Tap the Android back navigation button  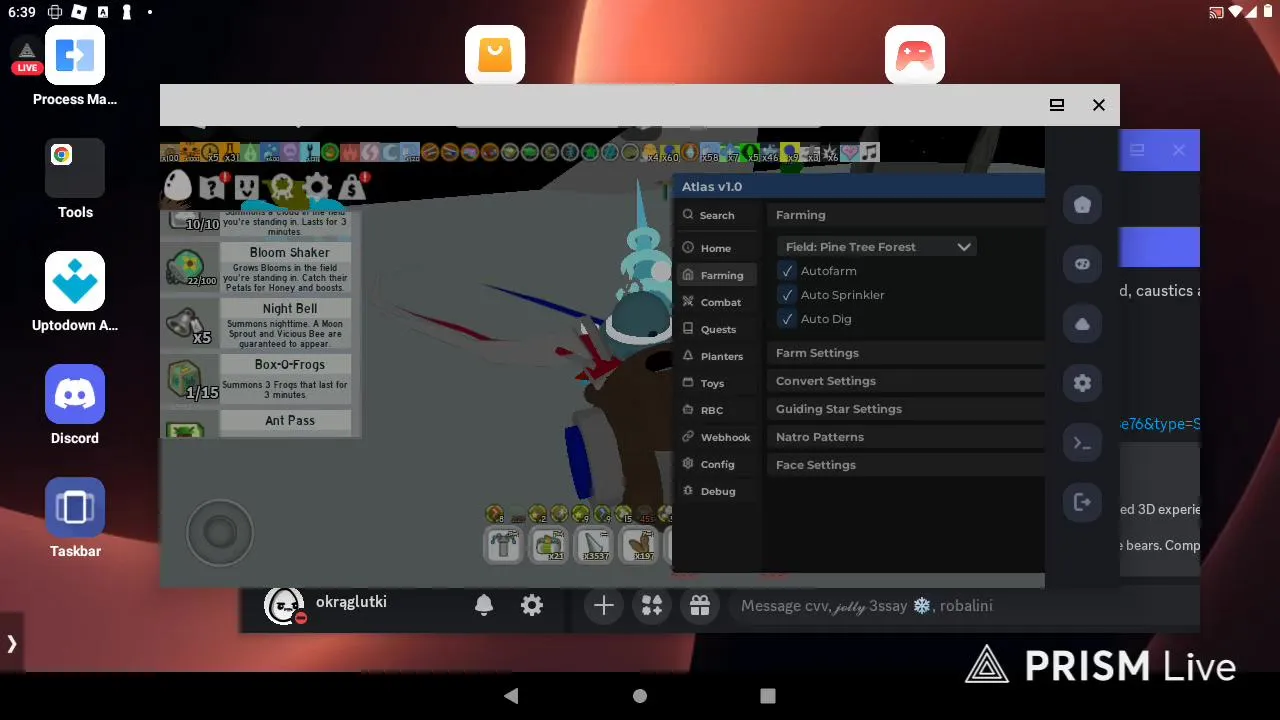click(512, 696)
